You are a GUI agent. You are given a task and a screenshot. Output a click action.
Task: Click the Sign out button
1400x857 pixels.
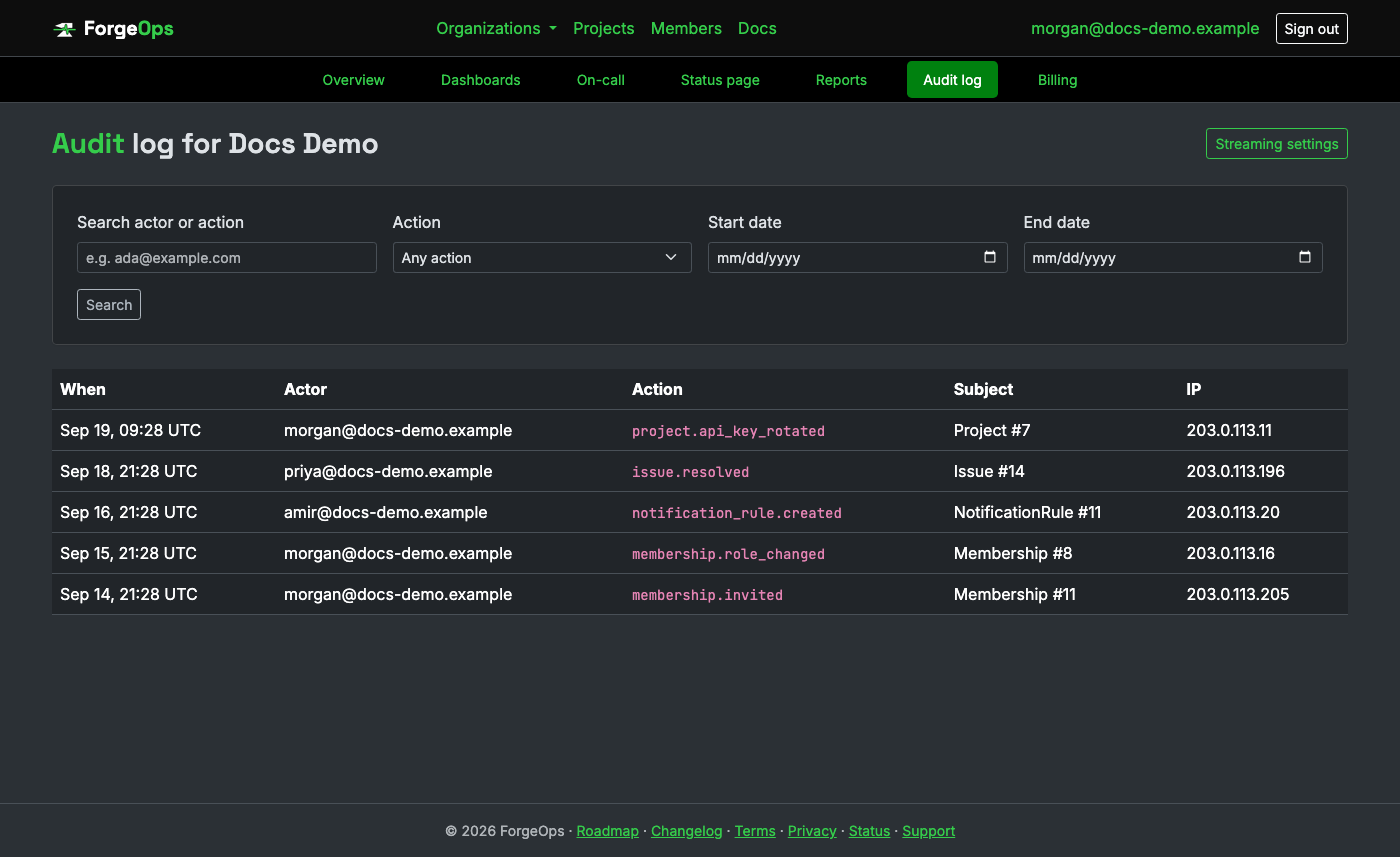coord(1311,29)
